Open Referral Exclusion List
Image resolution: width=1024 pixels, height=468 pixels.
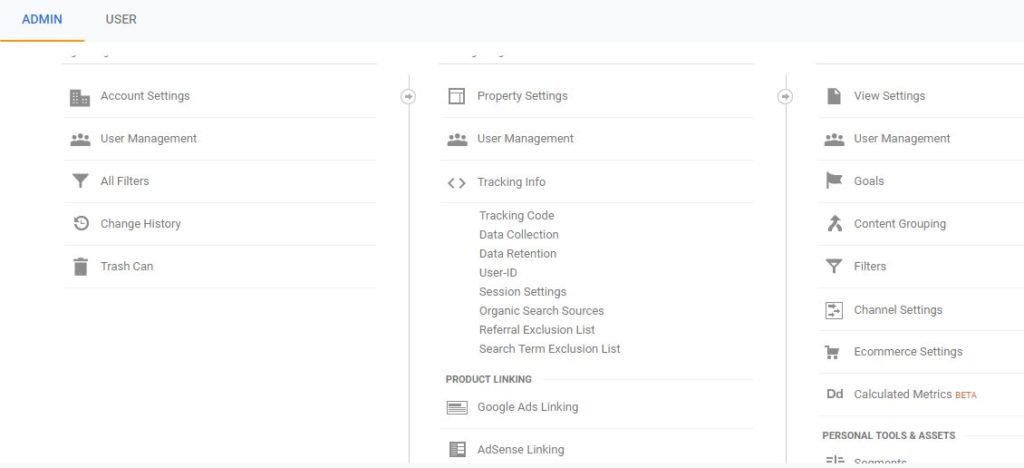pyautogui.click(x=537, y=330)
